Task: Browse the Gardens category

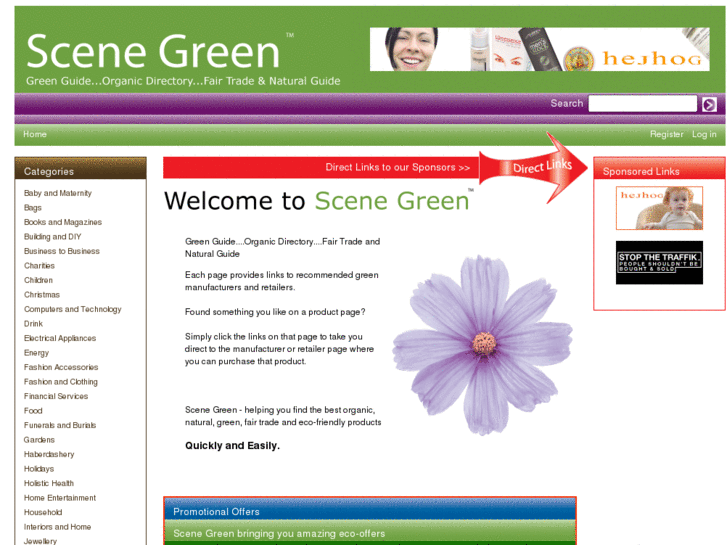Action: pos(39,440)
